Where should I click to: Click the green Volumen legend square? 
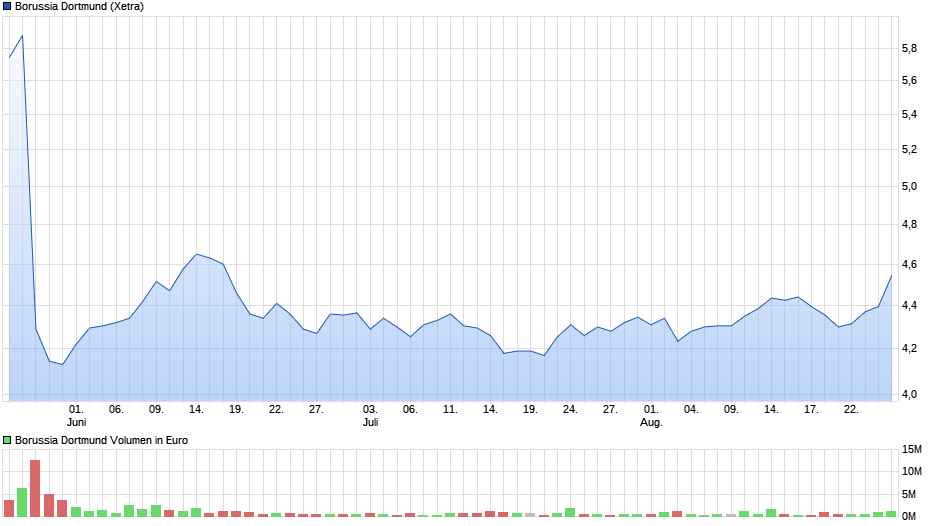(x=7, y=440)
